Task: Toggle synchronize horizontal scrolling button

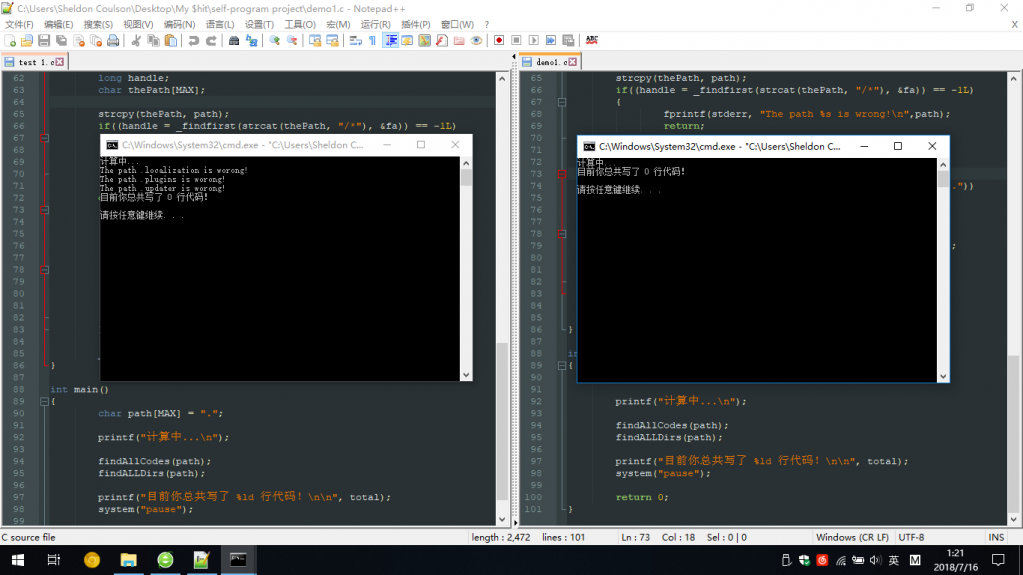Action: coord(332,40)
